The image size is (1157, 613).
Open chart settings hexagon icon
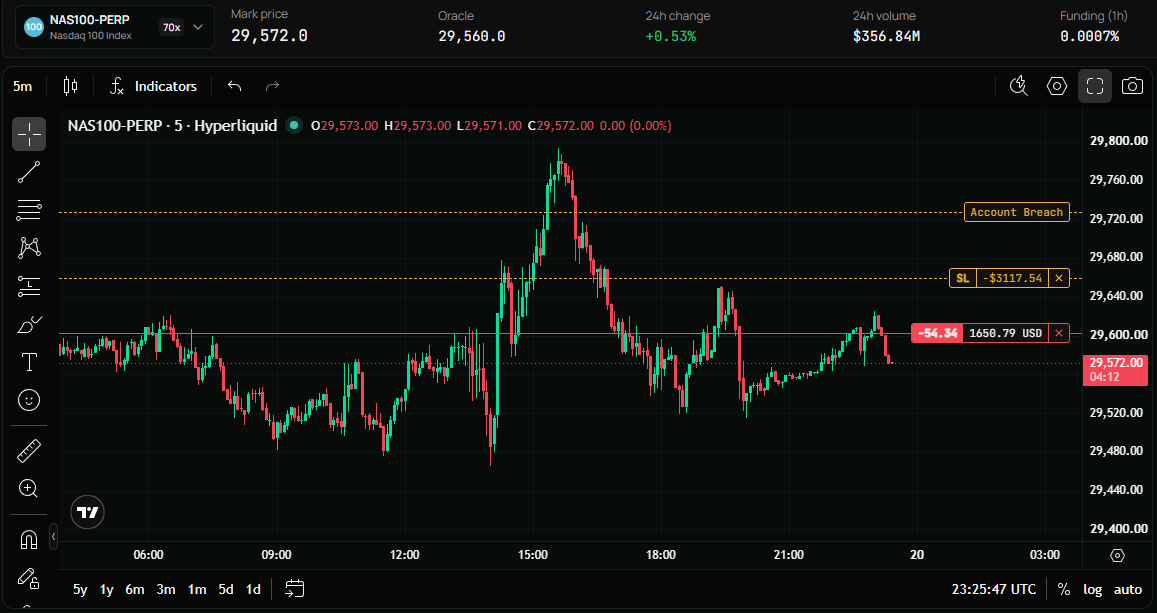(x=1057, y=86)
